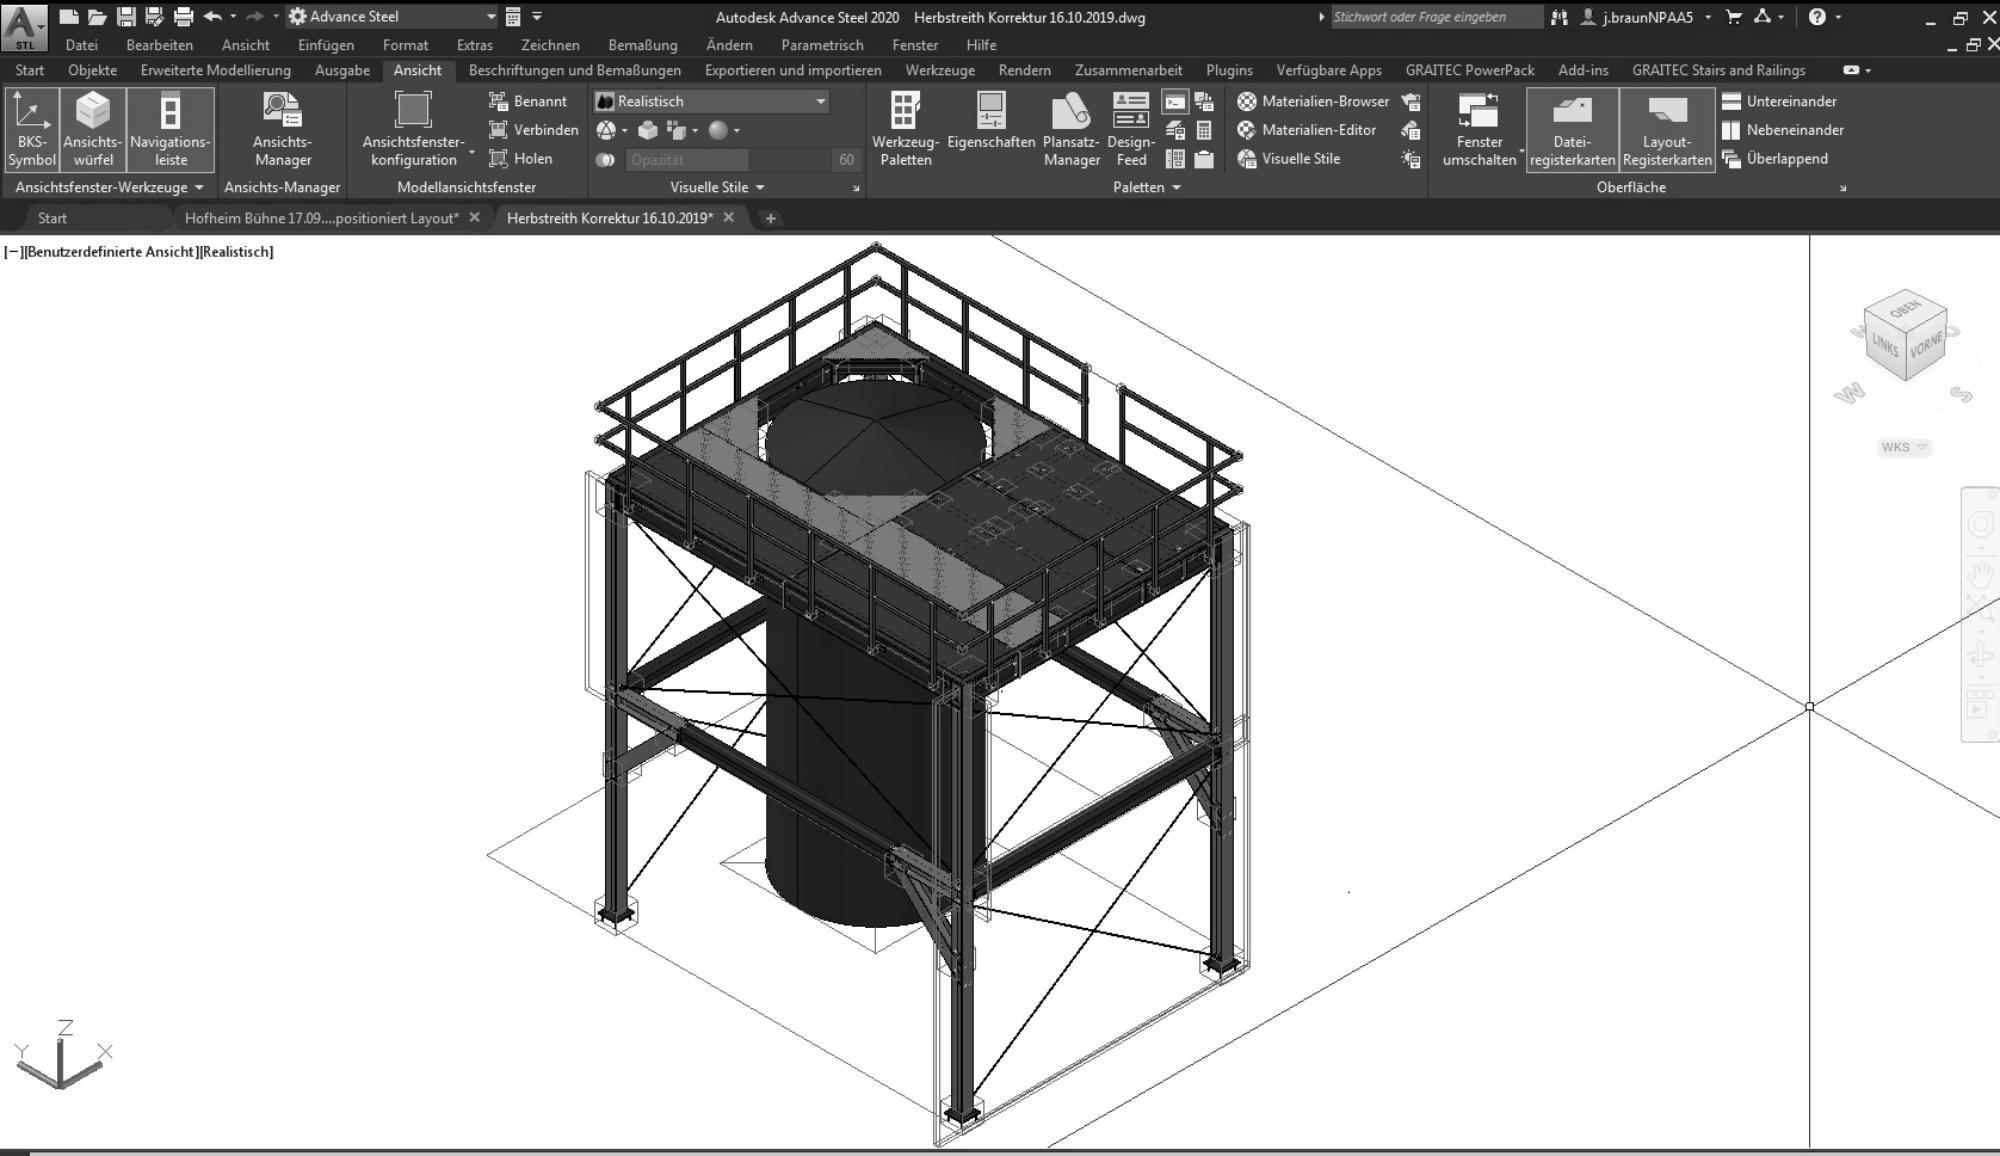Open the Bemaßung menu

643,45
